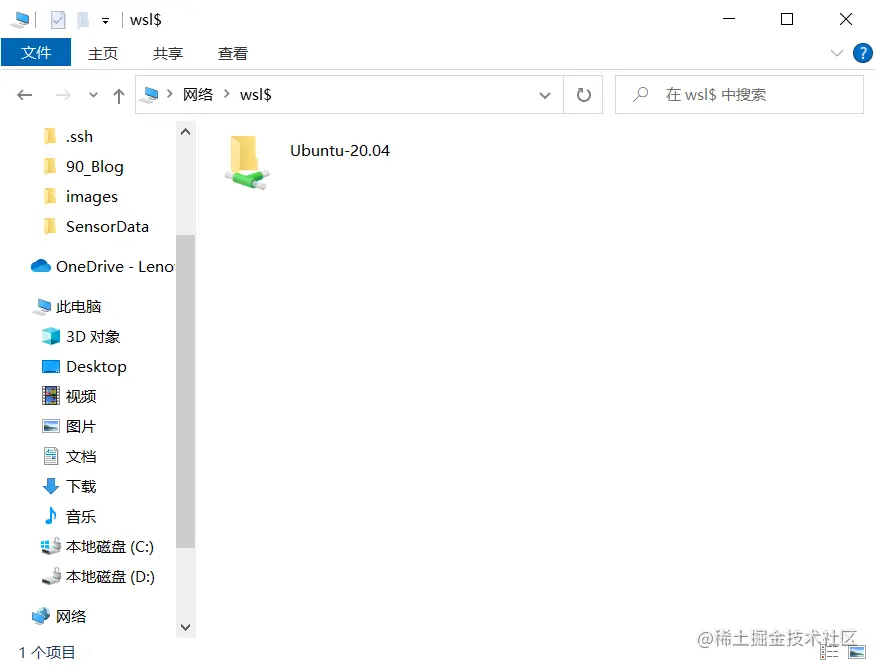Click the sidebar scroll up arrow
The image size is (877, 668).
point(186,132)
